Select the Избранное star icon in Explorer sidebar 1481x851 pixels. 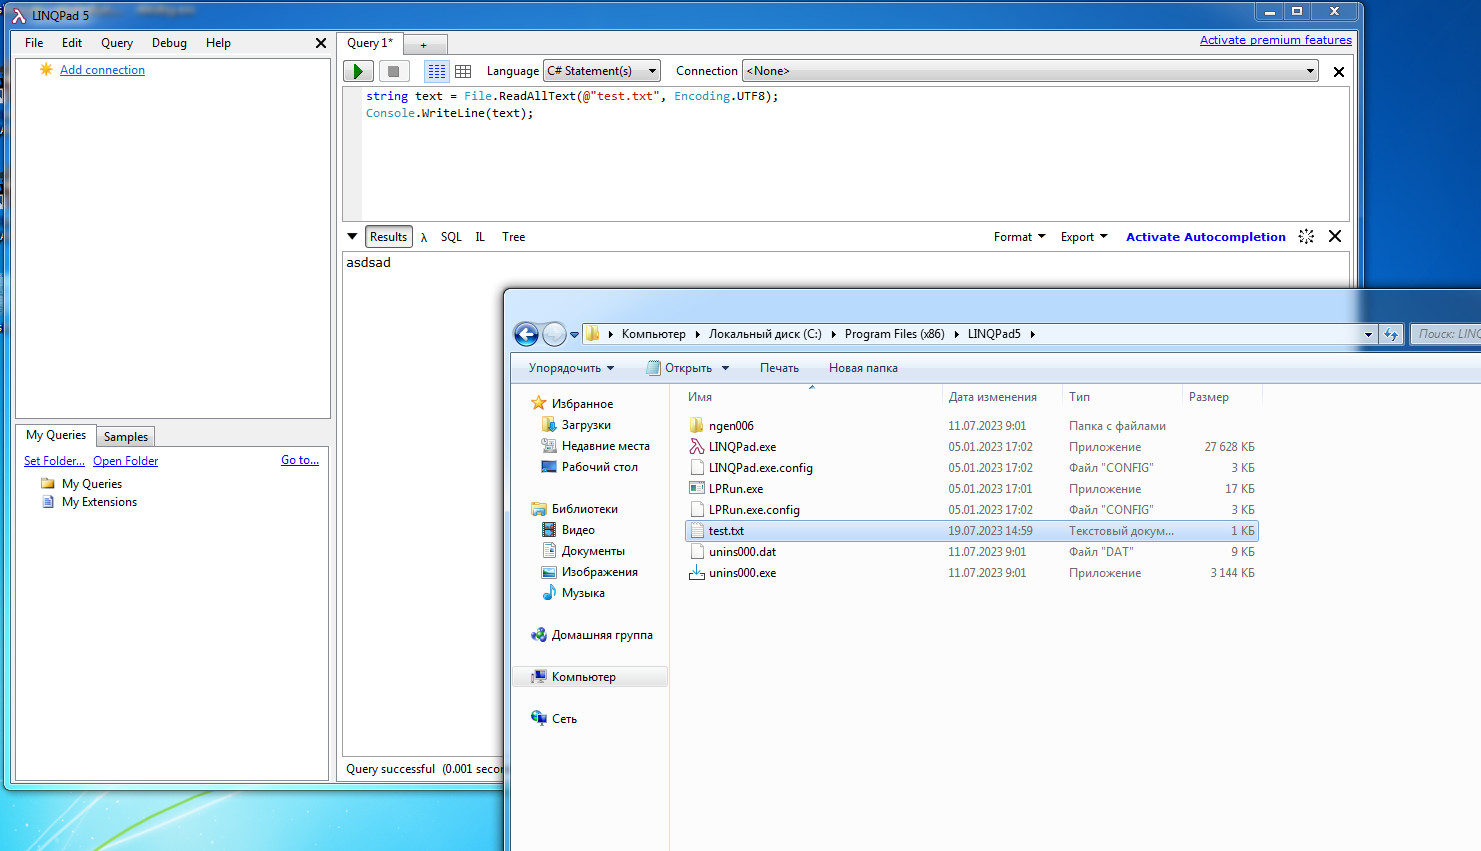coord(539,403)
